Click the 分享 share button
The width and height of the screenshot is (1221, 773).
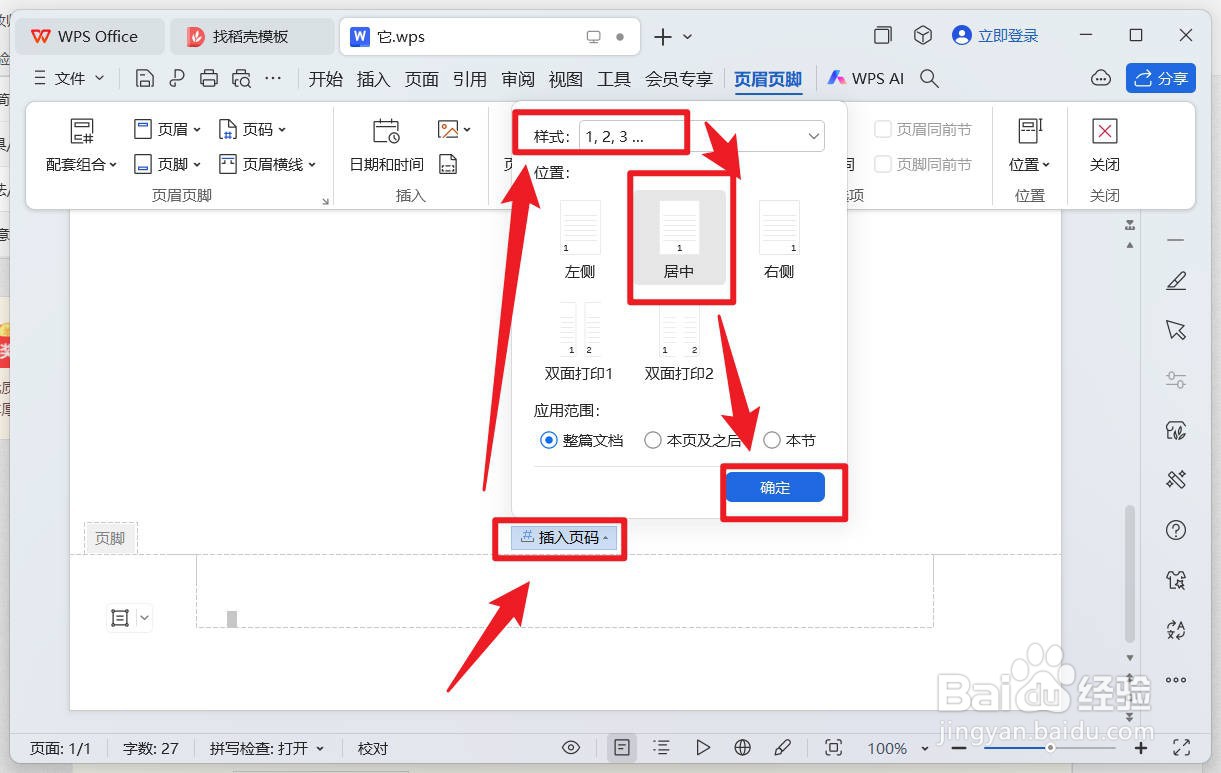[x=1160, y=78]
